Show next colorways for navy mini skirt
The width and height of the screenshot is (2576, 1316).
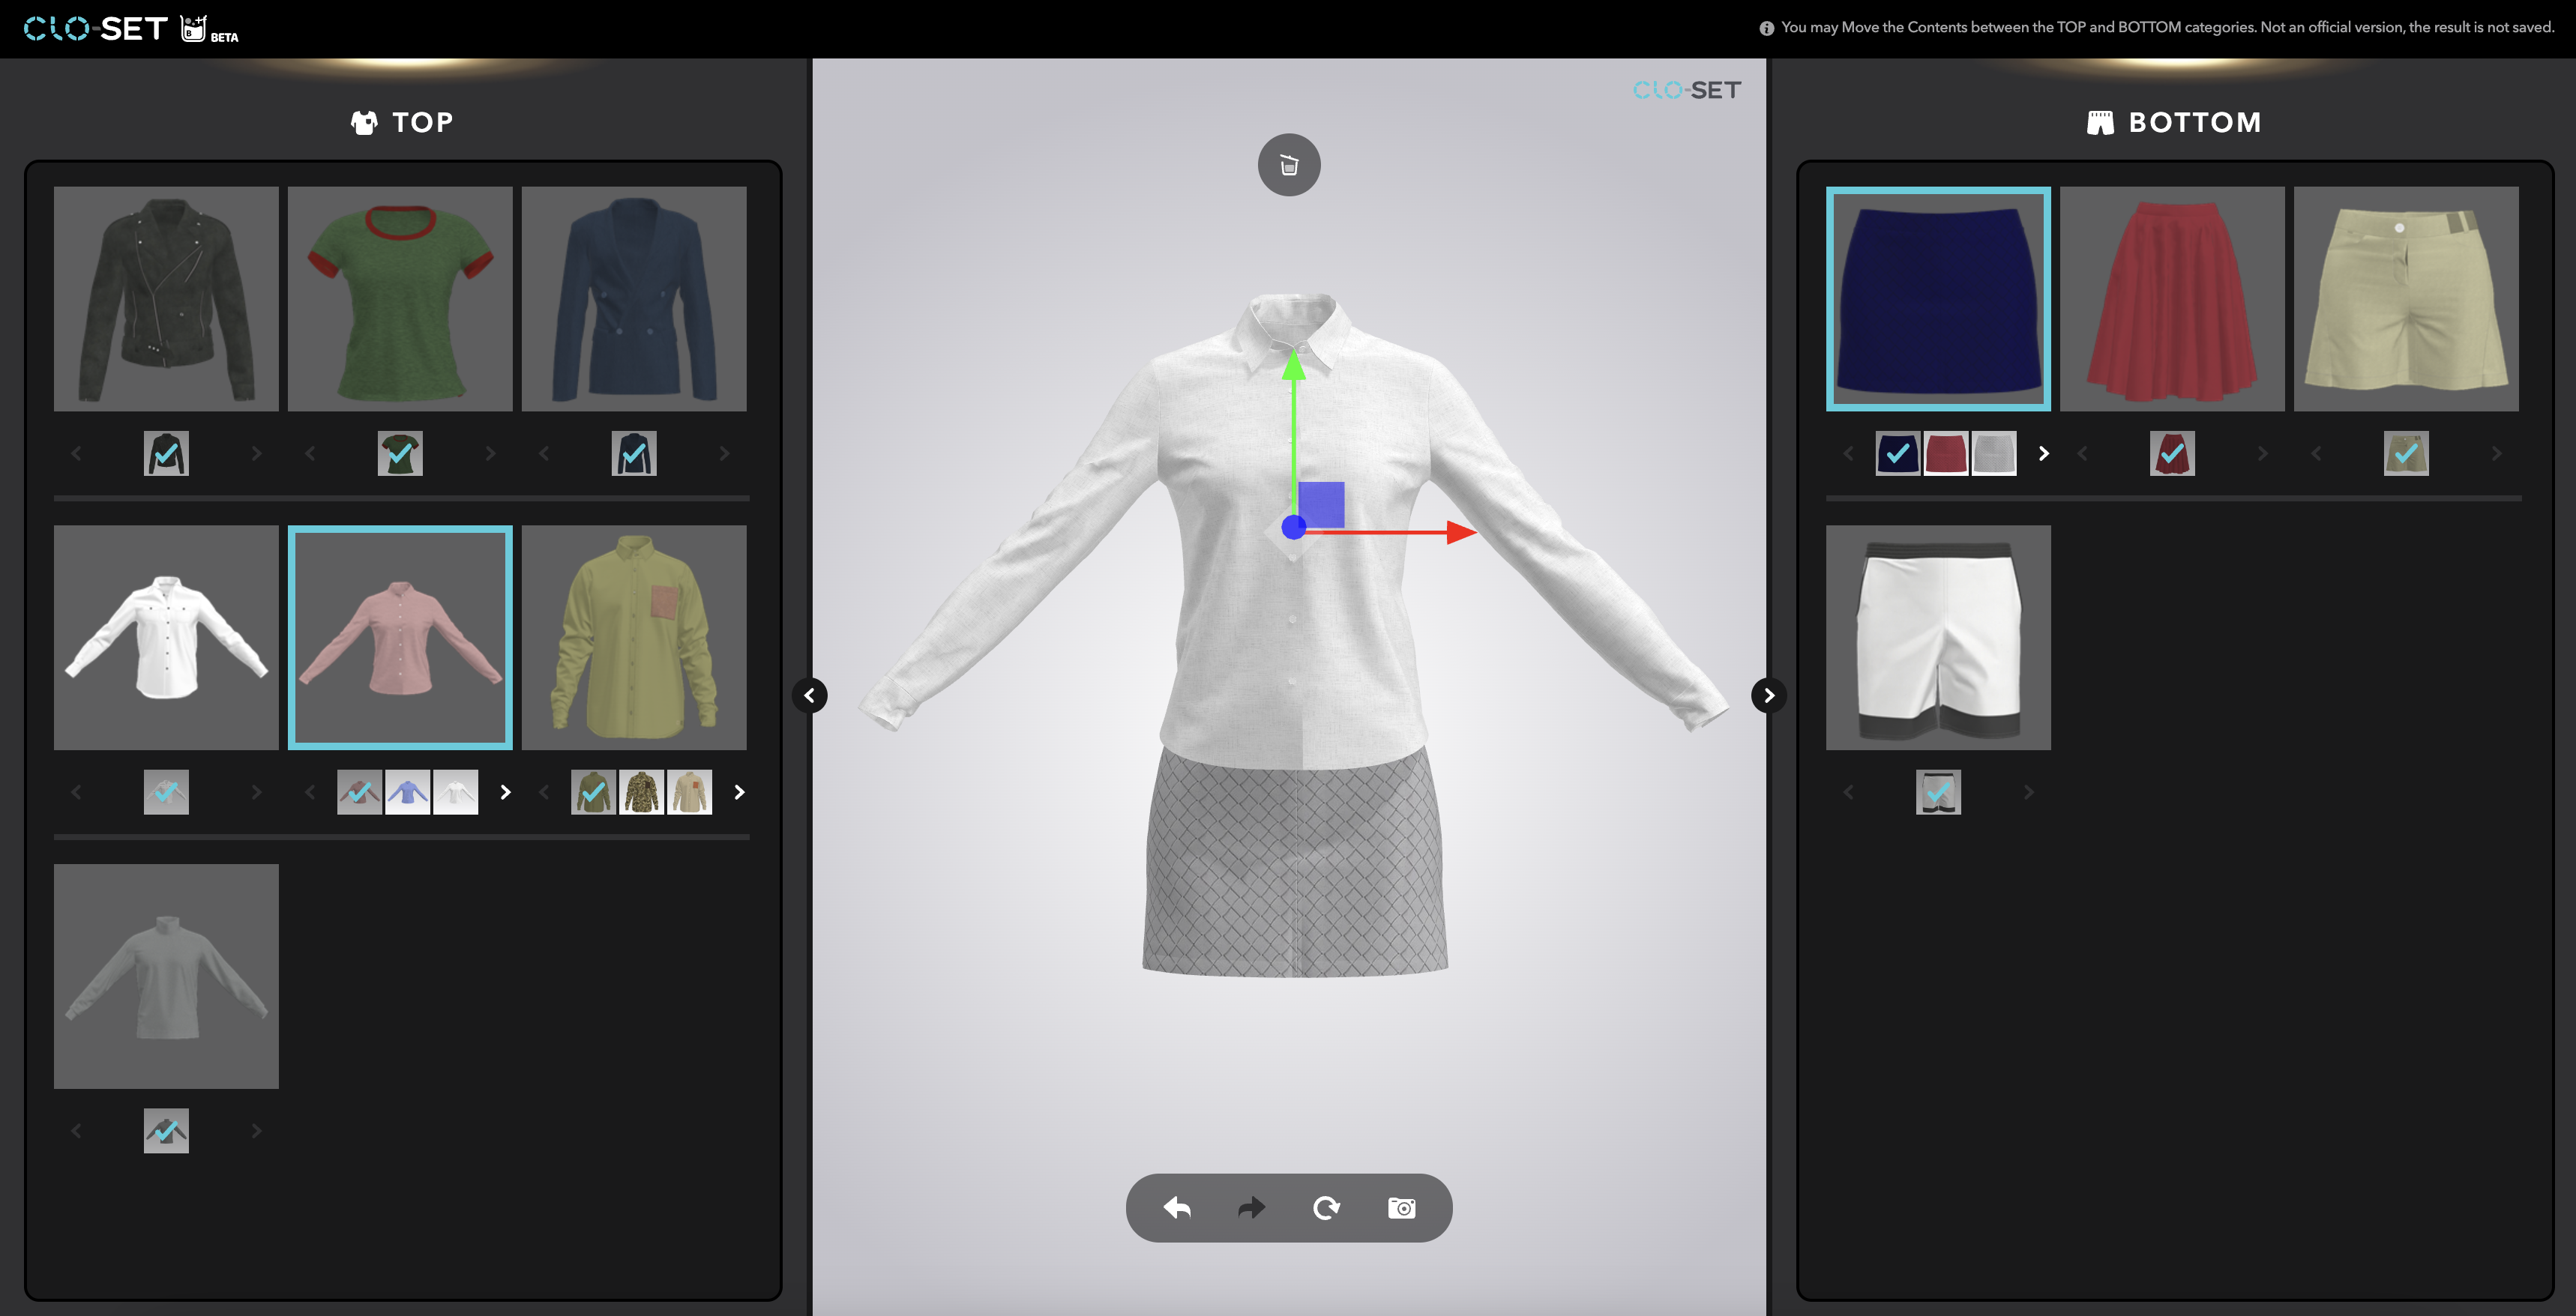pos(2043,454)
